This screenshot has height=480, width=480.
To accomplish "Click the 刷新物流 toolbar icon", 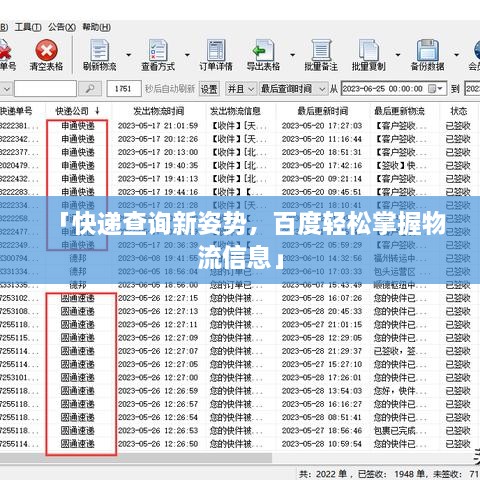I will coord(99,50).
